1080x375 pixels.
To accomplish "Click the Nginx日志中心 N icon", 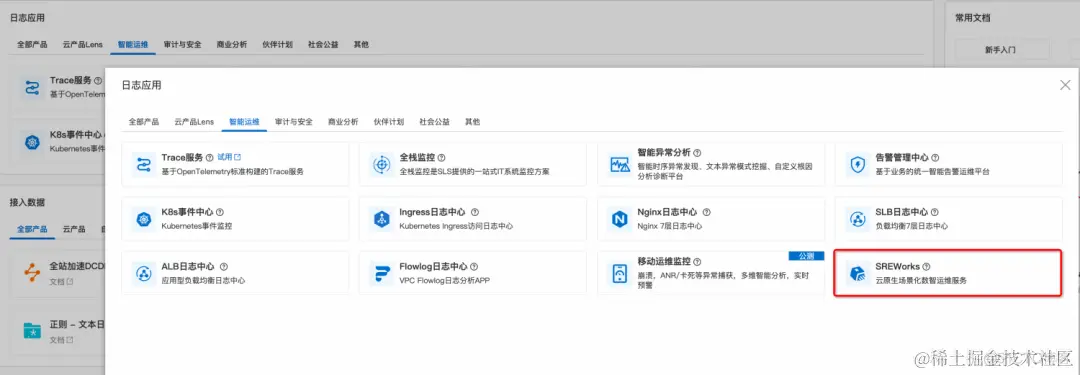I will 620,219.
